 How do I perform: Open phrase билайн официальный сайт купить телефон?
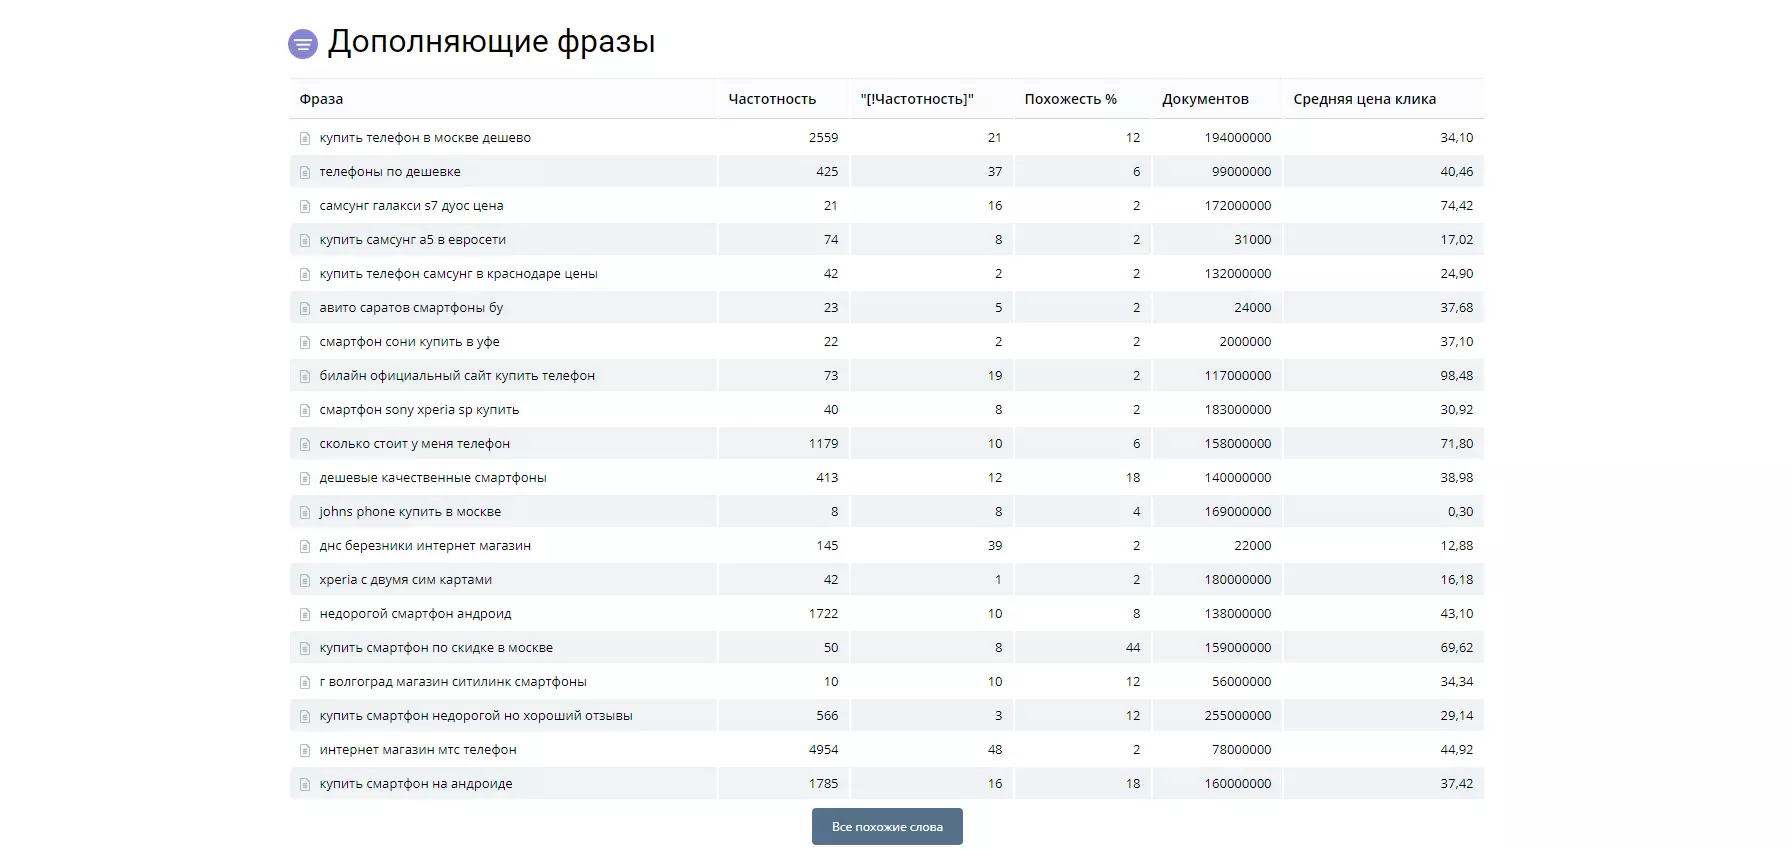tap(457, 376)
